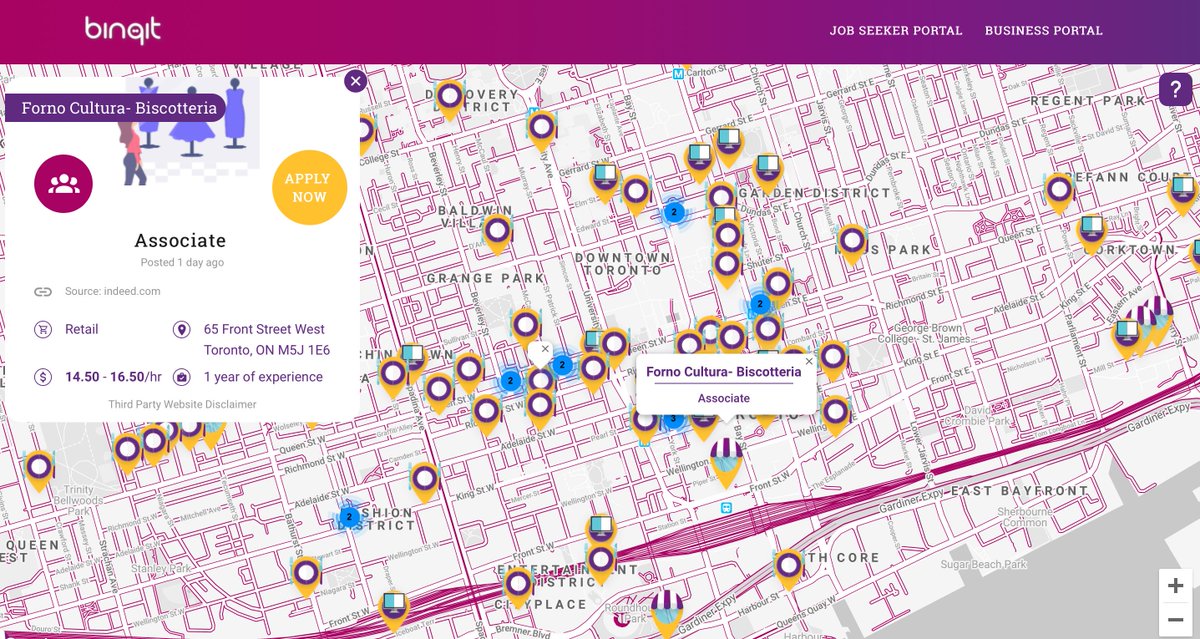
Task: Click the location pin address icon
Action: [181, 329]
